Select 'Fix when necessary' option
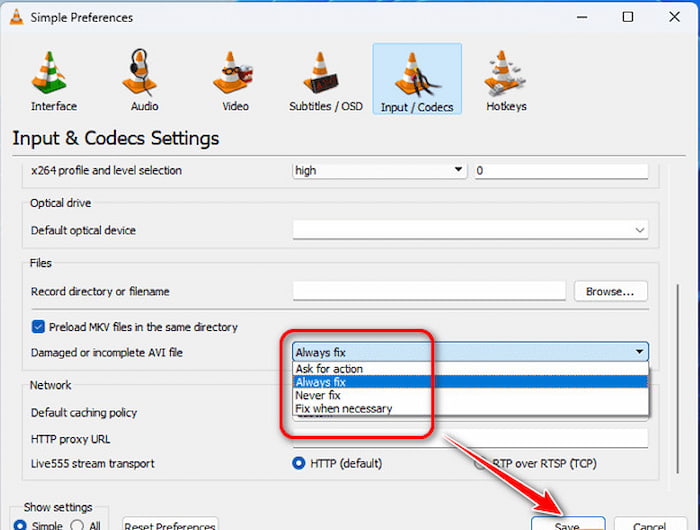This screenshot has height=530, width=700. tap(470, 408)
